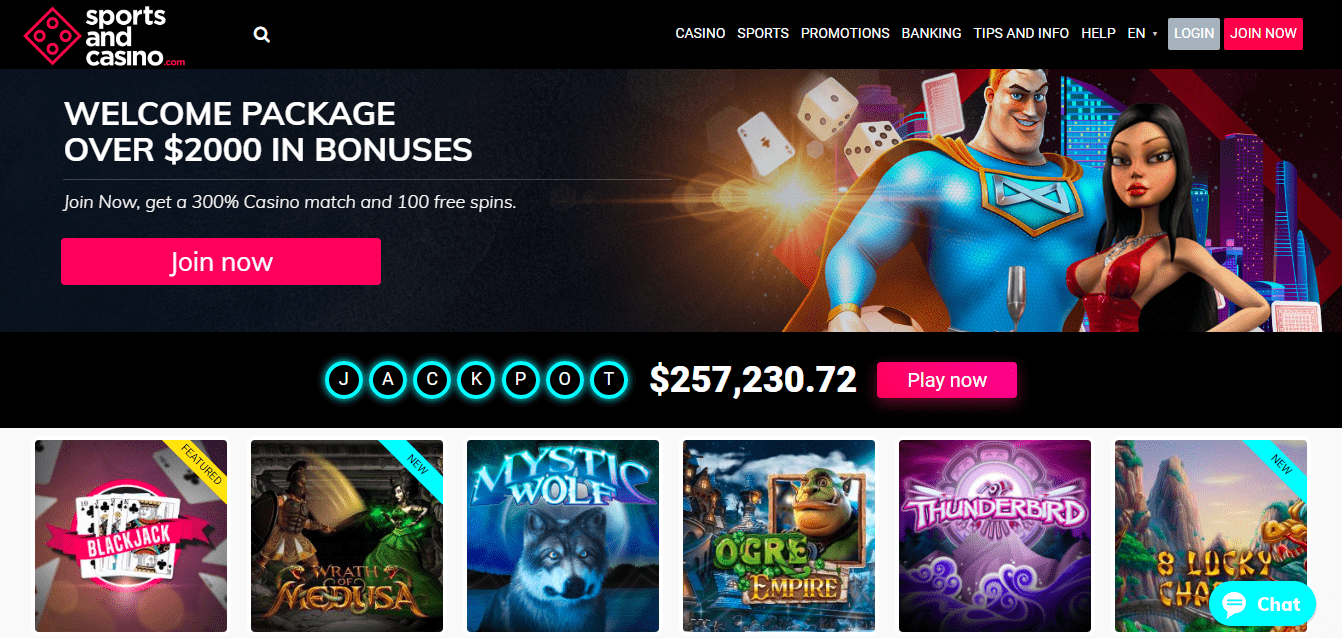Click the jackpot letter T circle

(x=608, y=380)
